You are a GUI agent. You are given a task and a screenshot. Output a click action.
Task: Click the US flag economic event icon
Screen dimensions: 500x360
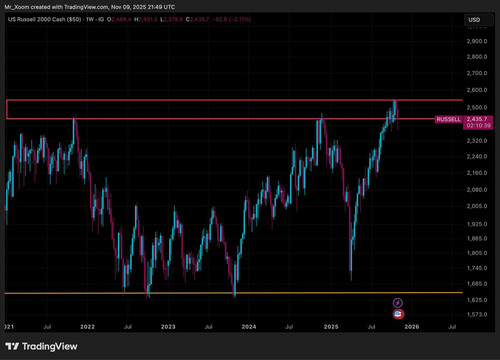[x=398, y=314]
